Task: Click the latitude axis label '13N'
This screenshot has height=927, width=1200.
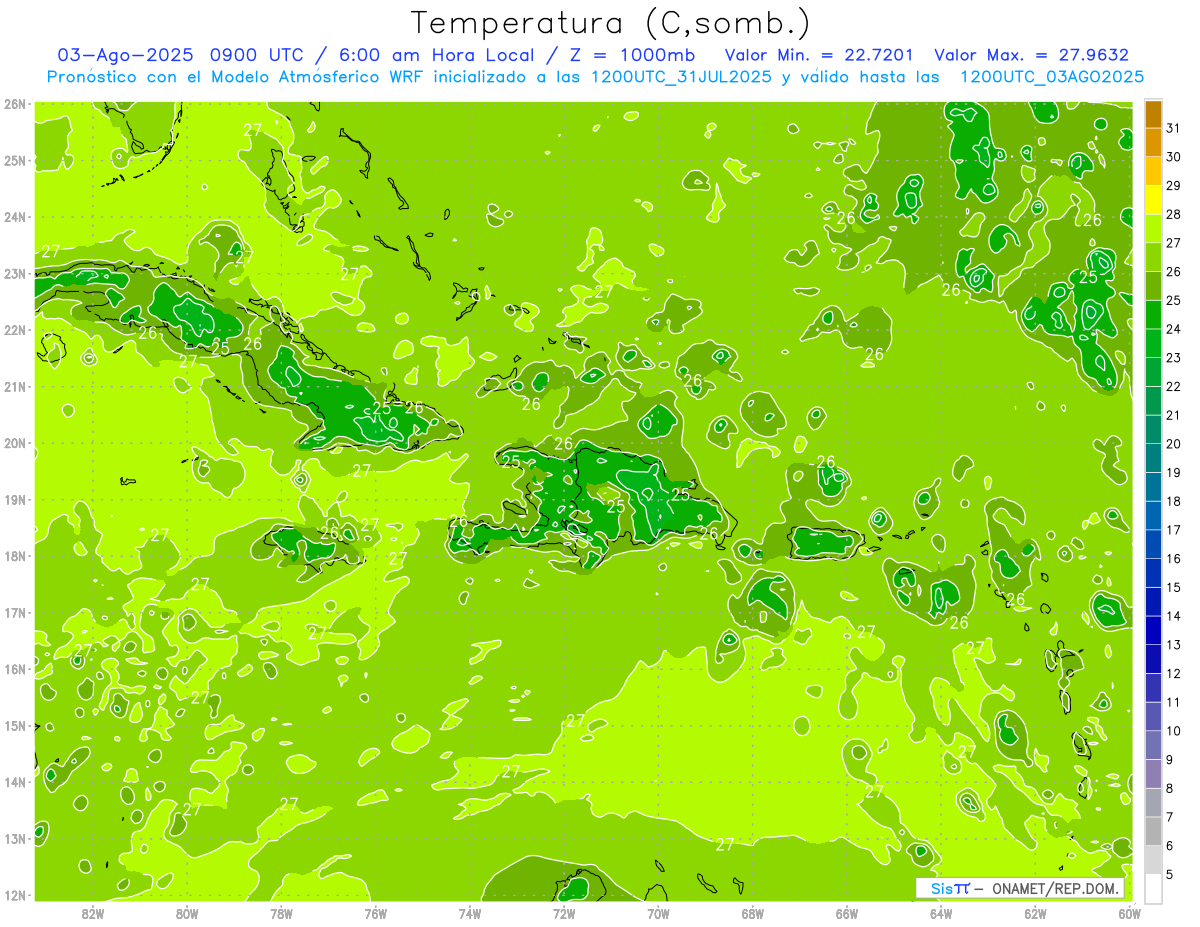Action: (15, 839)
